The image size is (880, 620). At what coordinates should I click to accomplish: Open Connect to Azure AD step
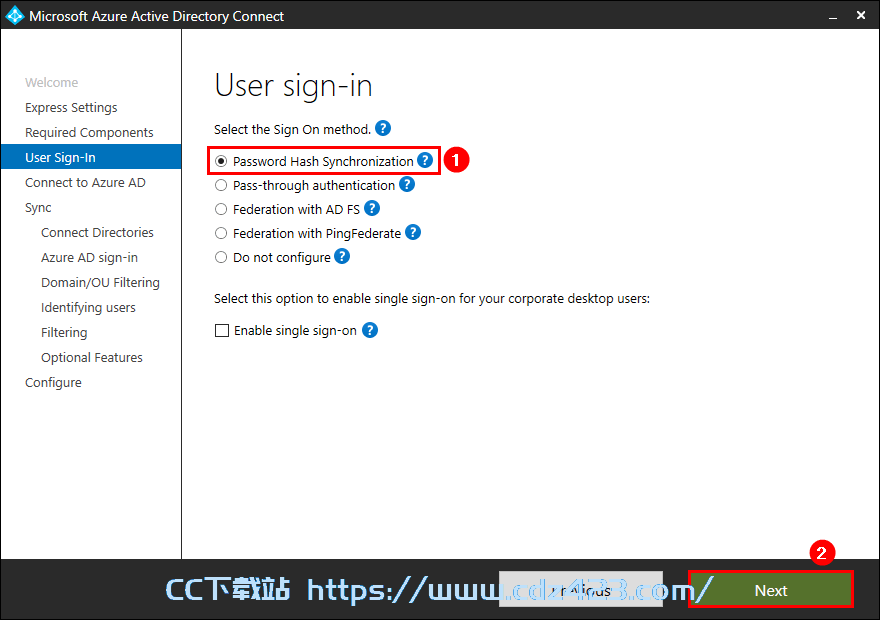[85, 182]
